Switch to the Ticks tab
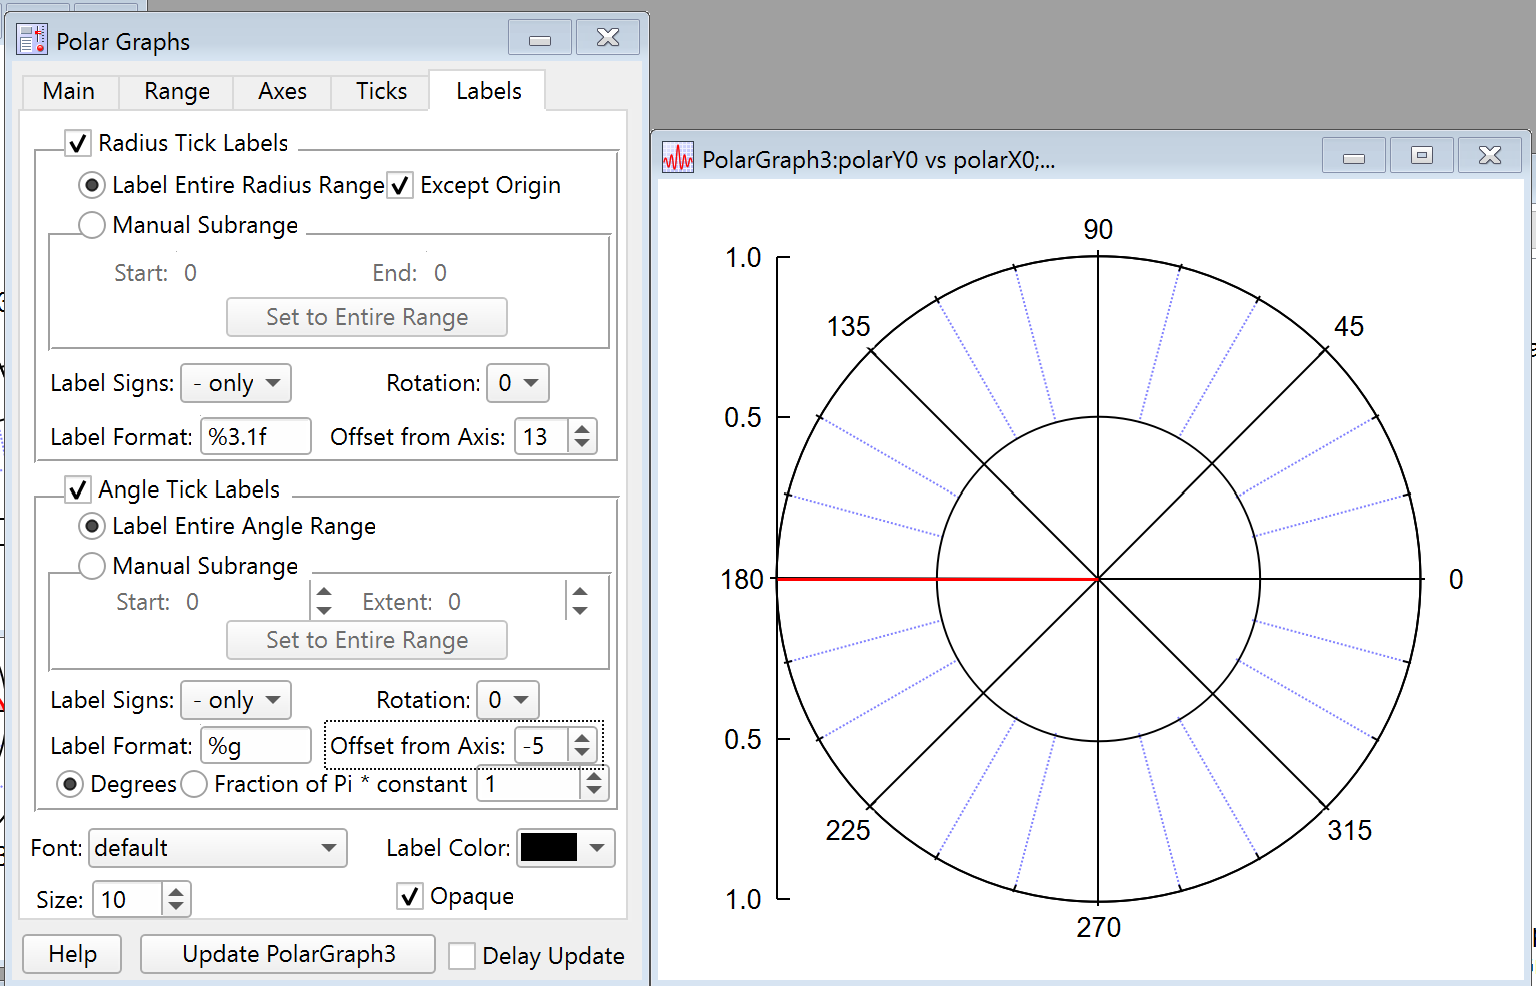 [380, 91]
